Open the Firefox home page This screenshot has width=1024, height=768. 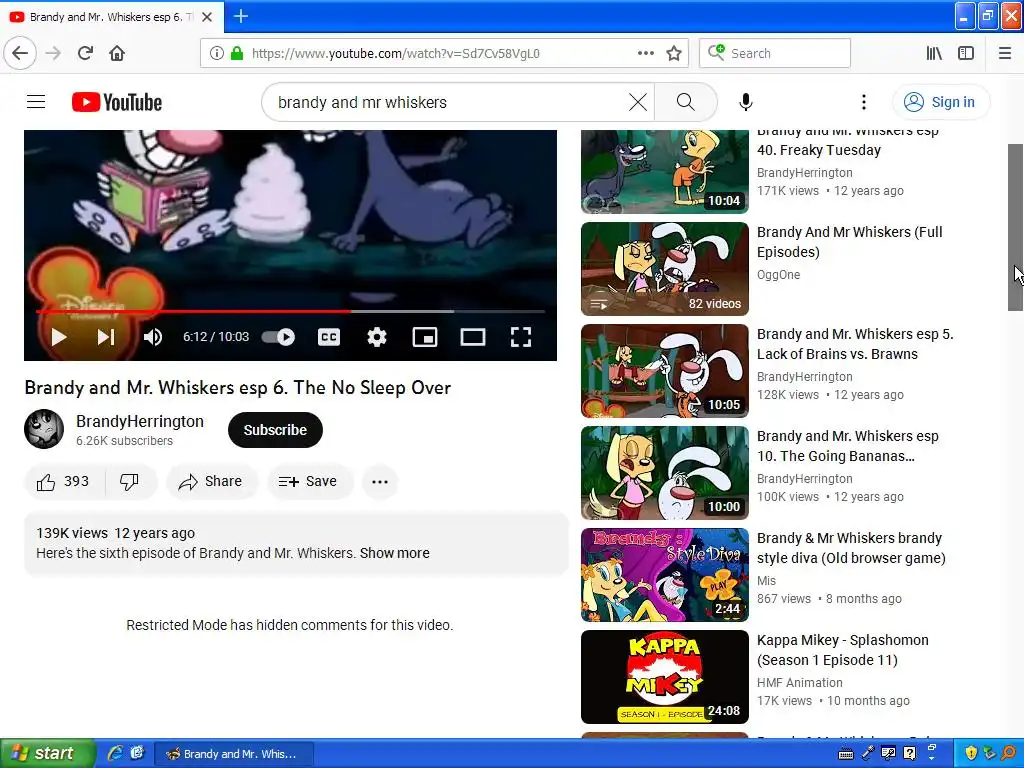tap(117, 53)
